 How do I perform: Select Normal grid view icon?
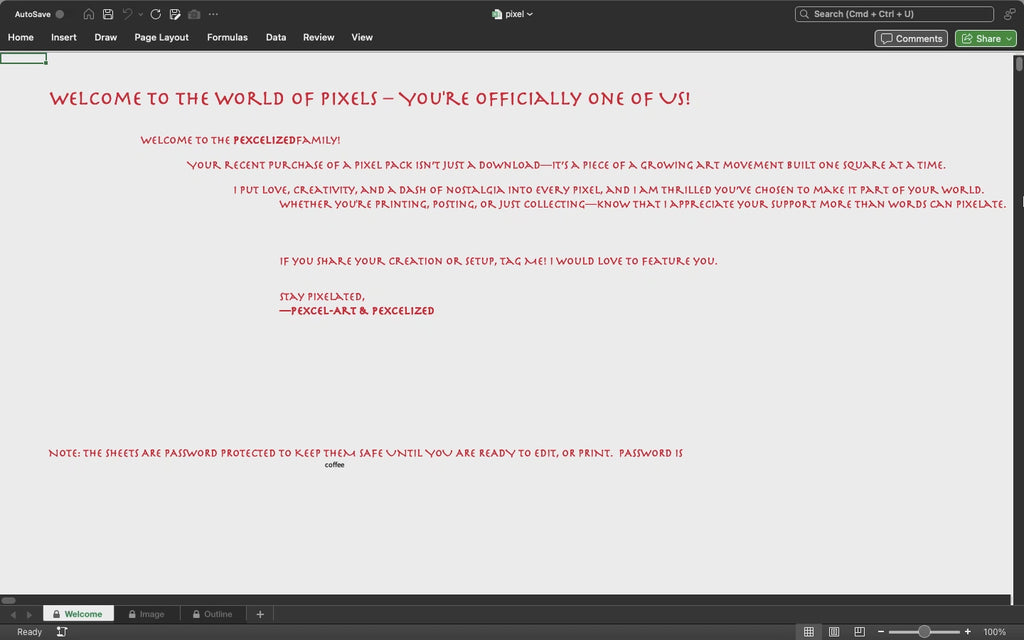(808, 632)
